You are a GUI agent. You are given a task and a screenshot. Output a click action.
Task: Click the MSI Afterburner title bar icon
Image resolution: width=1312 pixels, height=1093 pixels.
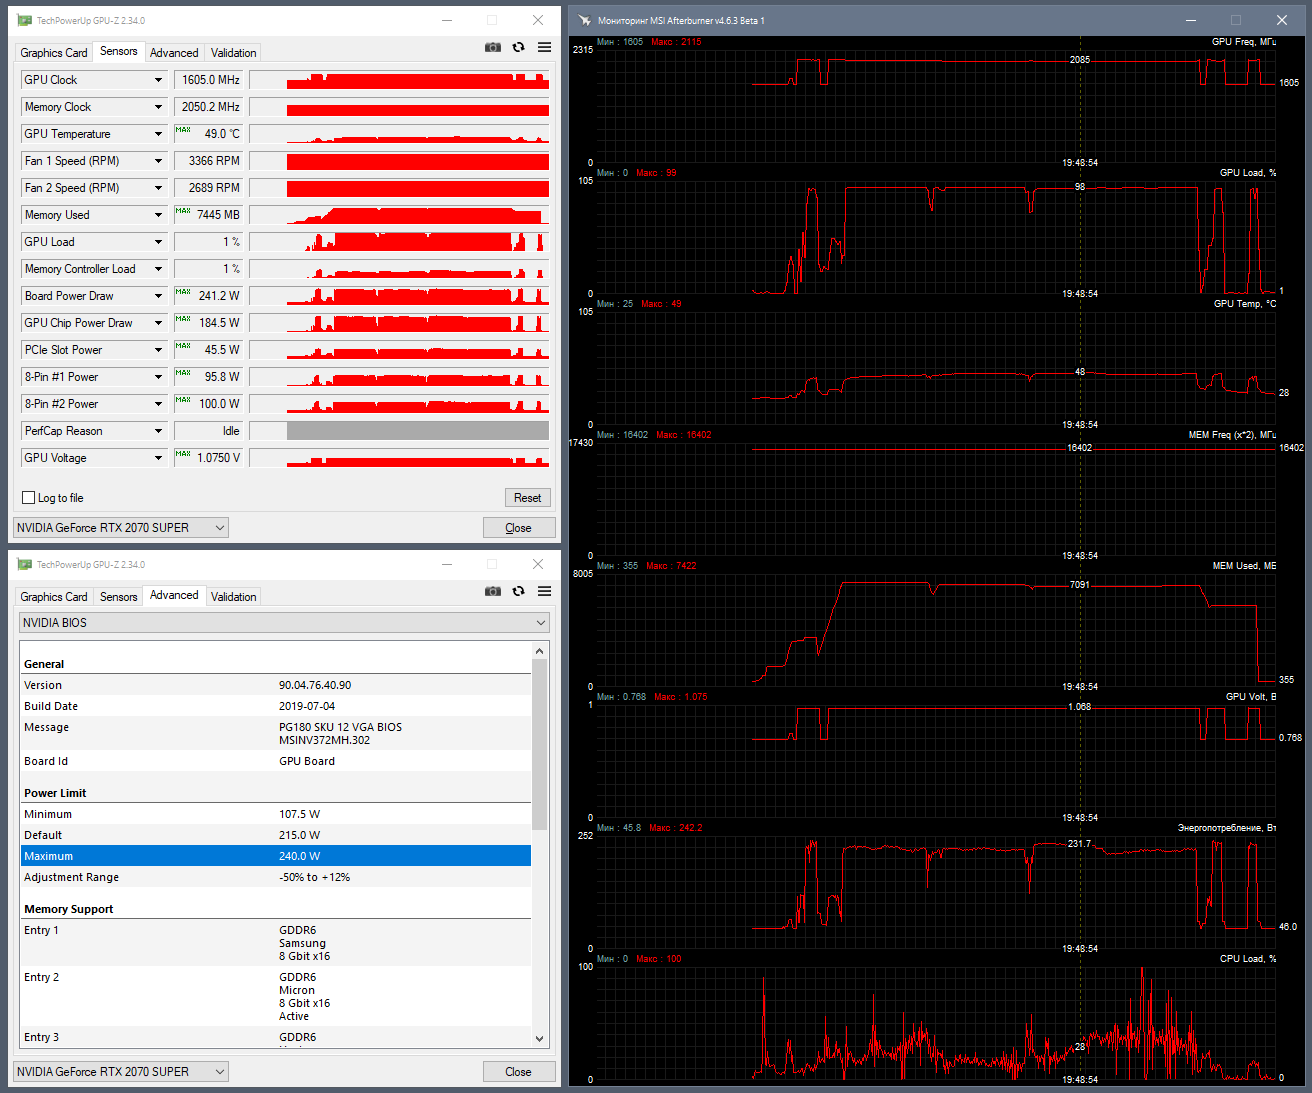(584, 20)
